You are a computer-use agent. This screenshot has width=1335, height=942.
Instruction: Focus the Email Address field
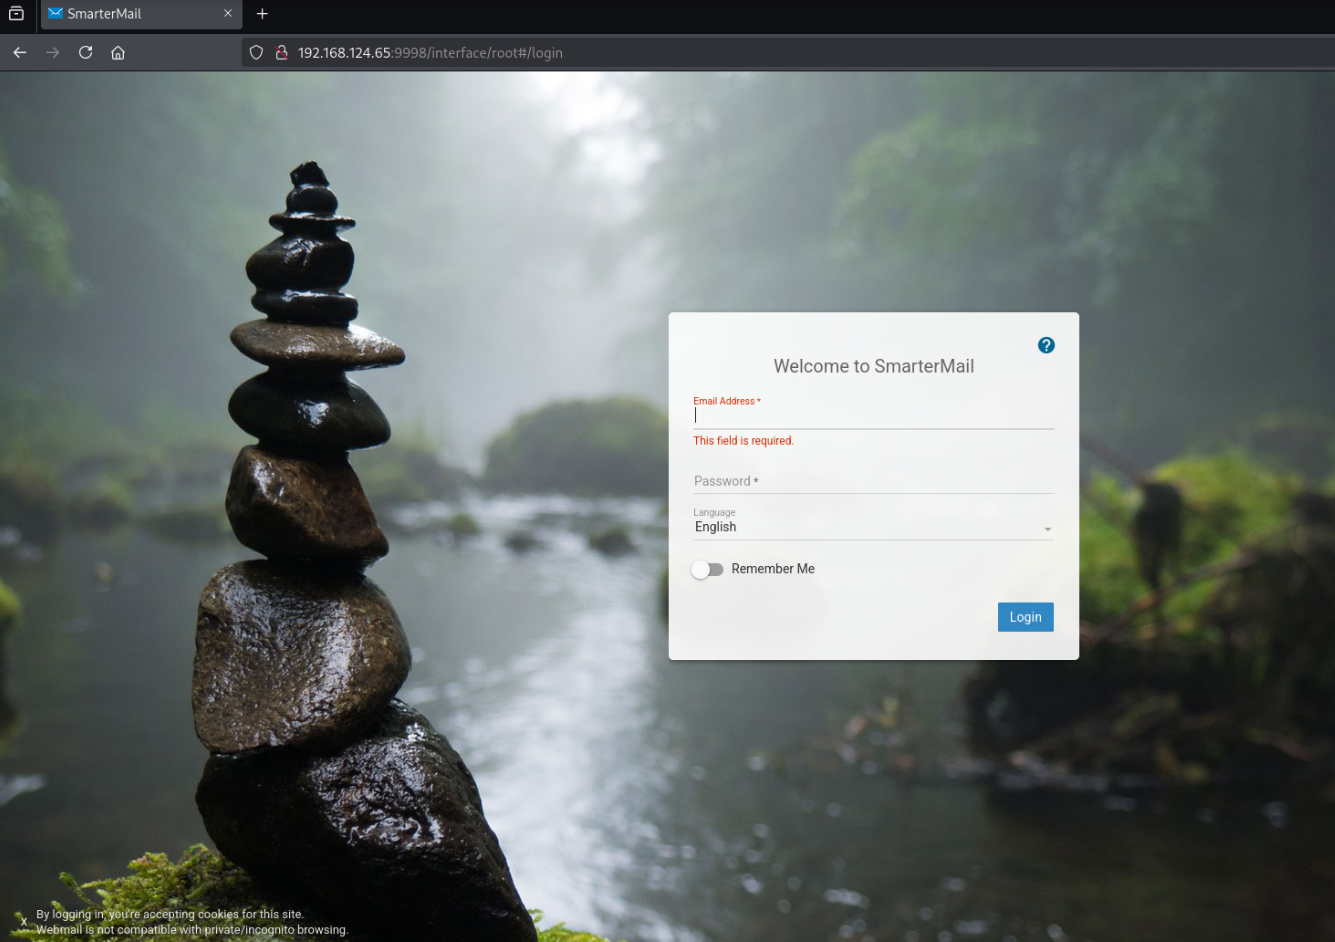(873, 413)
